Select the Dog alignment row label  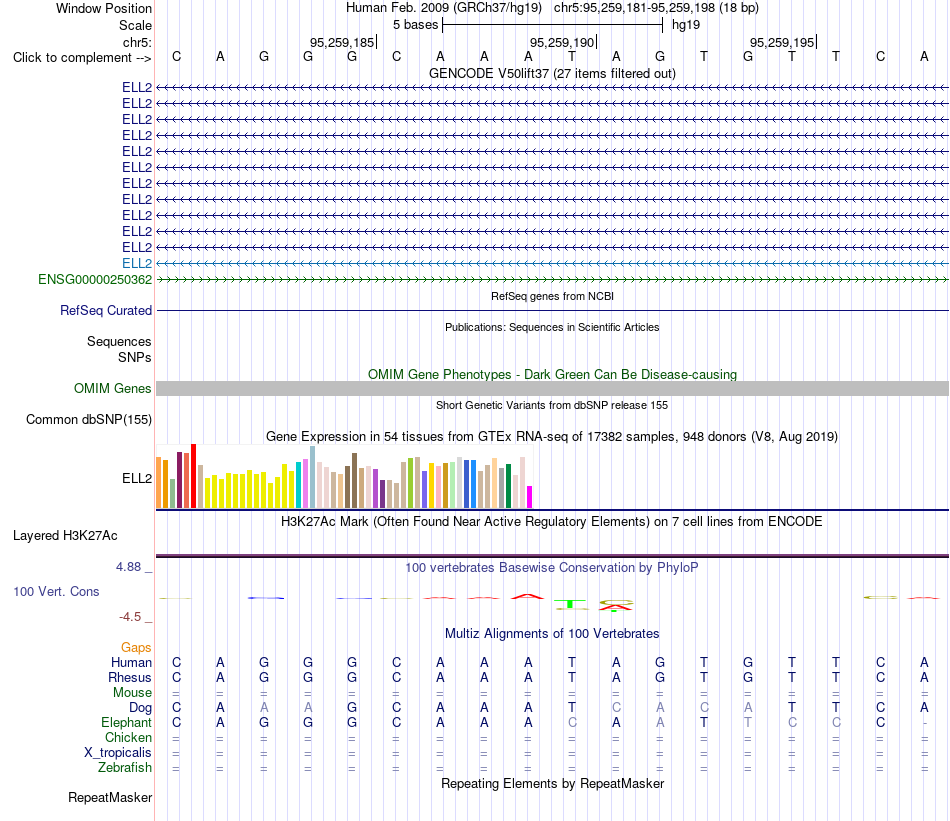pyautogui.click(x=140, y=708)
